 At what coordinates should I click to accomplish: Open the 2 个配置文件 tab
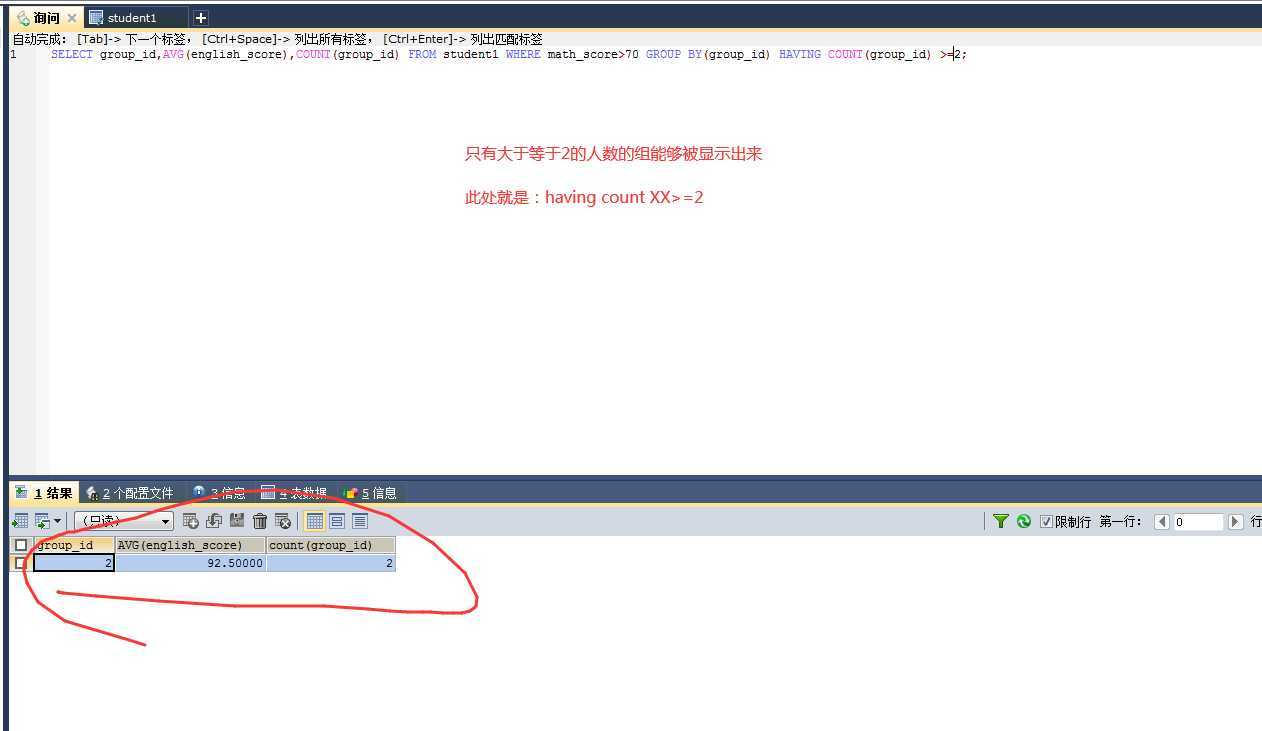pos(130,492)
